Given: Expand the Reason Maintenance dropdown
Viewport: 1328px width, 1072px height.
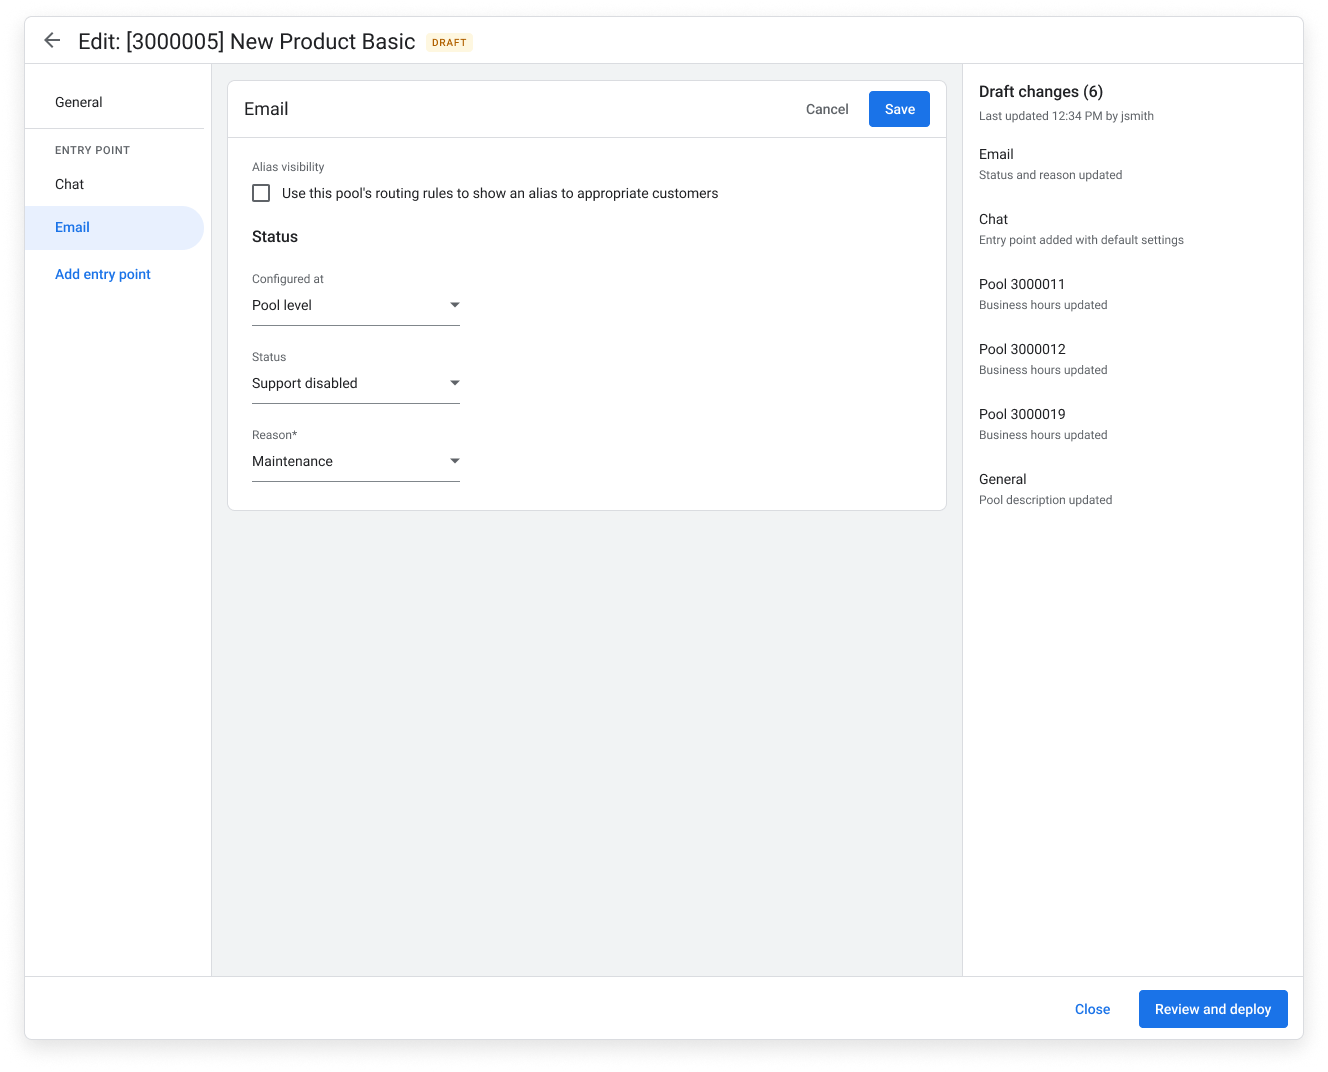Looking at the screenshot, I should [x=356, y=461].
